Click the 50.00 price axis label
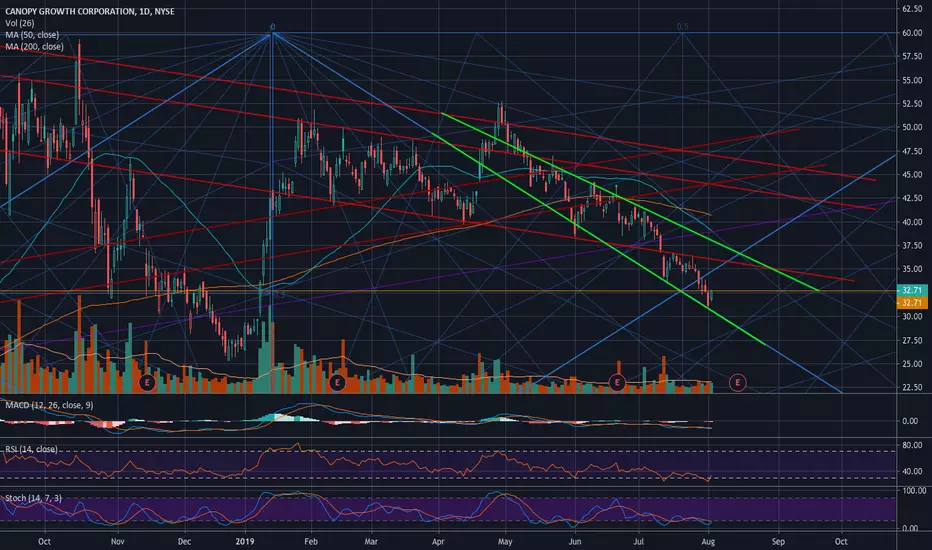This screenshot has height=550, width=932. coord(912,127)
